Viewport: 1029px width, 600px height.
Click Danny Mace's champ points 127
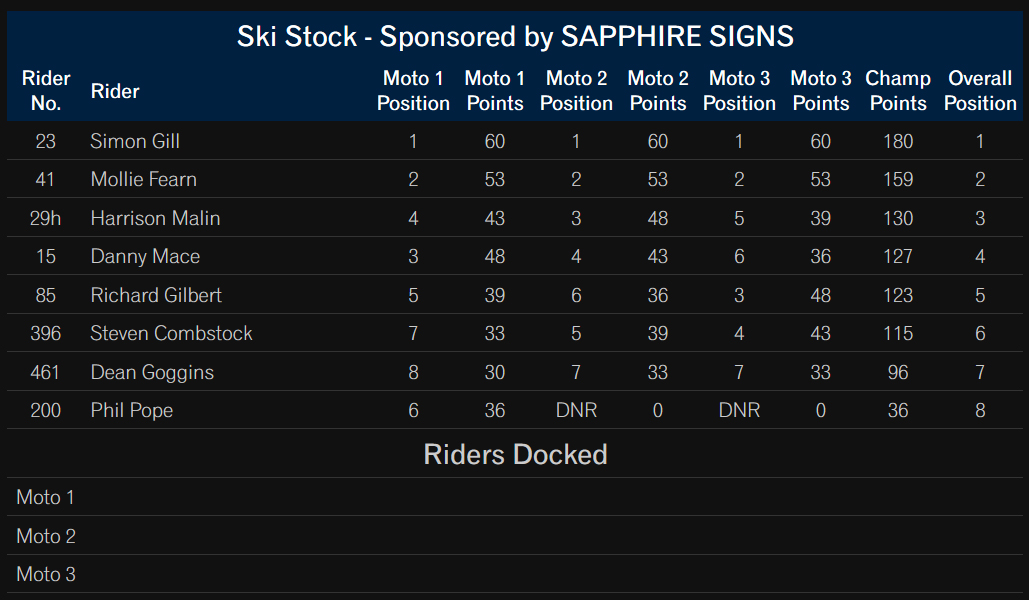coord(898,256)
